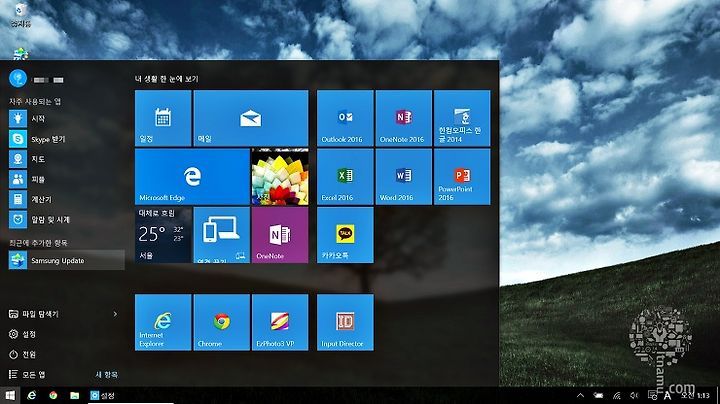Open Chrome from the taskbar
The height and width of the screenshot is (404, 720).
(53, 395)
